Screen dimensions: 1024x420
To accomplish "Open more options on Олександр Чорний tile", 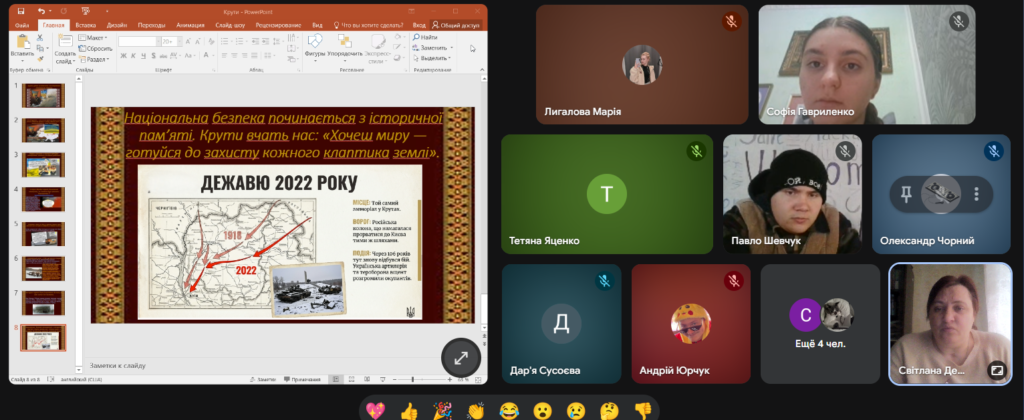I will click(976, 193).
